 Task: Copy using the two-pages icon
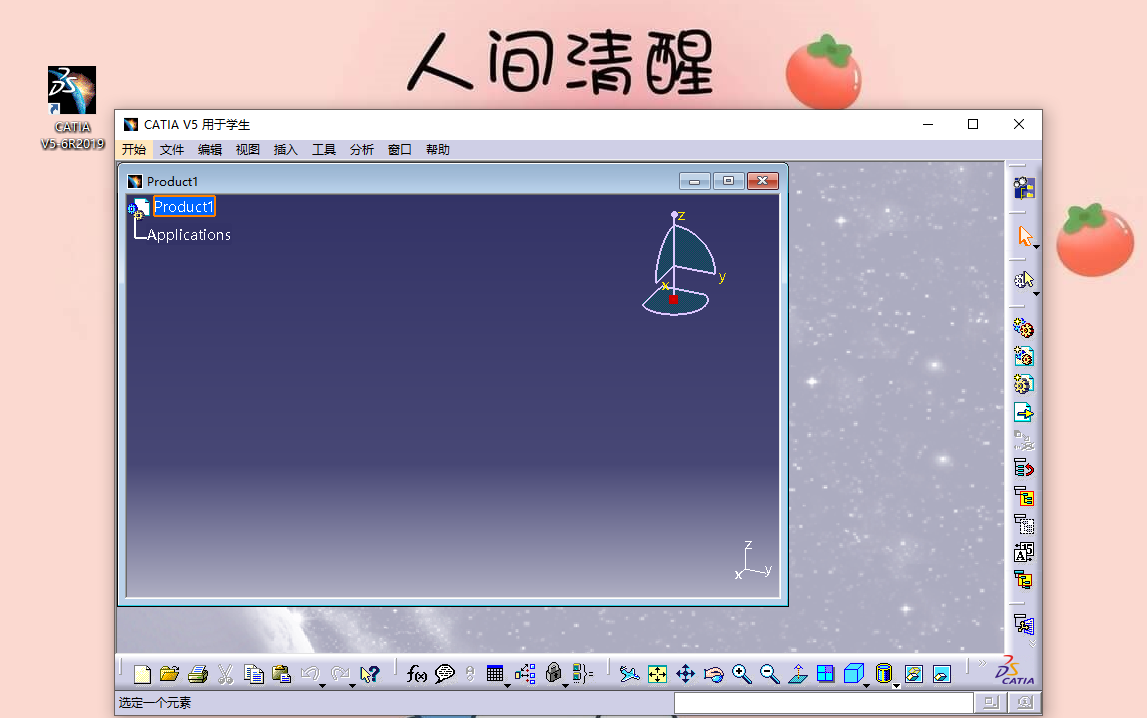tap(254, 674)
